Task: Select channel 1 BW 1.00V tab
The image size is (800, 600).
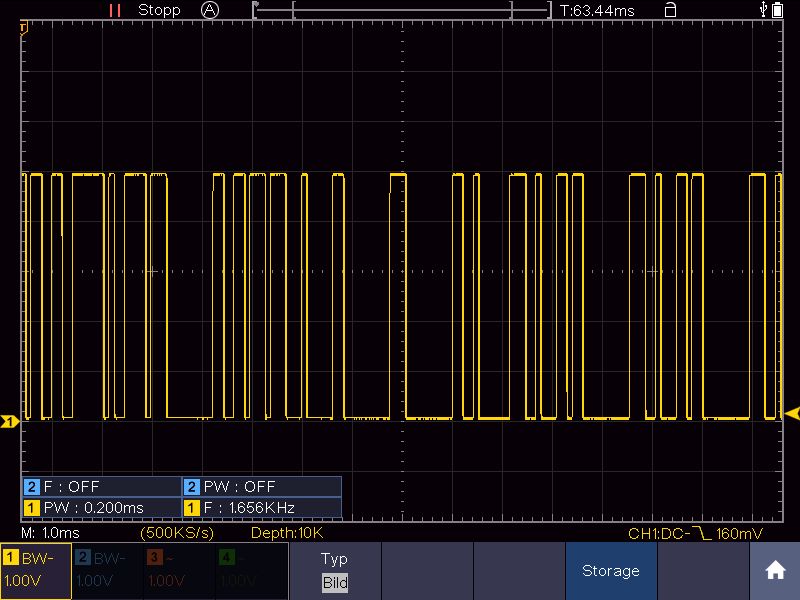Action: (36, 570)
